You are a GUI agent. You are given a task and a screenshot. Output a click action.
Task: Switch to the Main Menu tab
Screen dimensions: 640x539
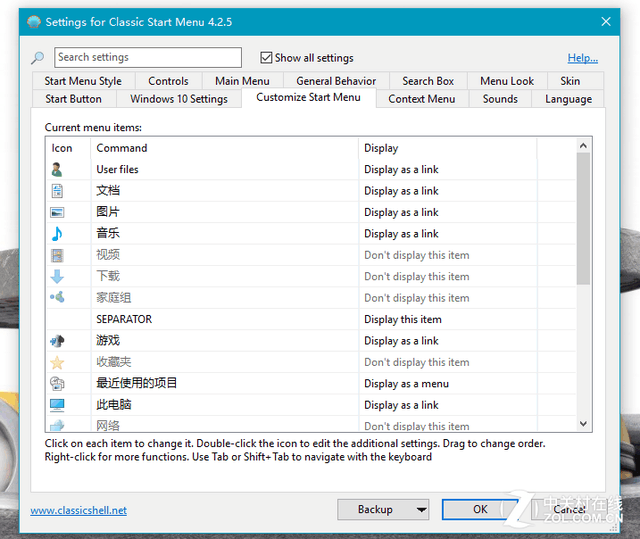[242, 81]
